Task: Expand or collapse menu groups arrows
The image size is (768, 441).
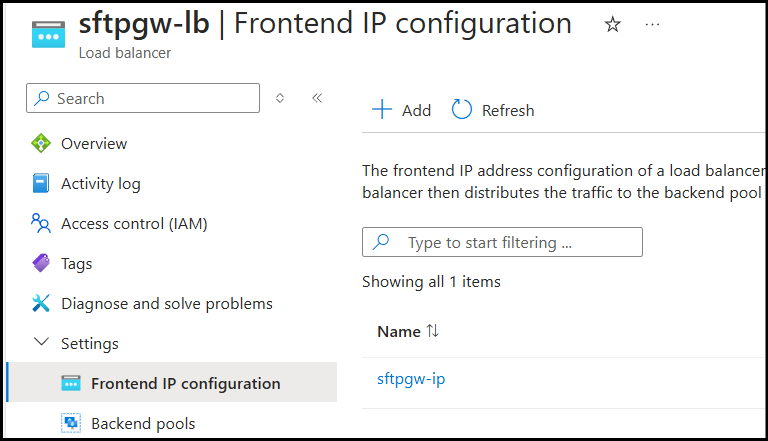Action: (x=280, y=98)
